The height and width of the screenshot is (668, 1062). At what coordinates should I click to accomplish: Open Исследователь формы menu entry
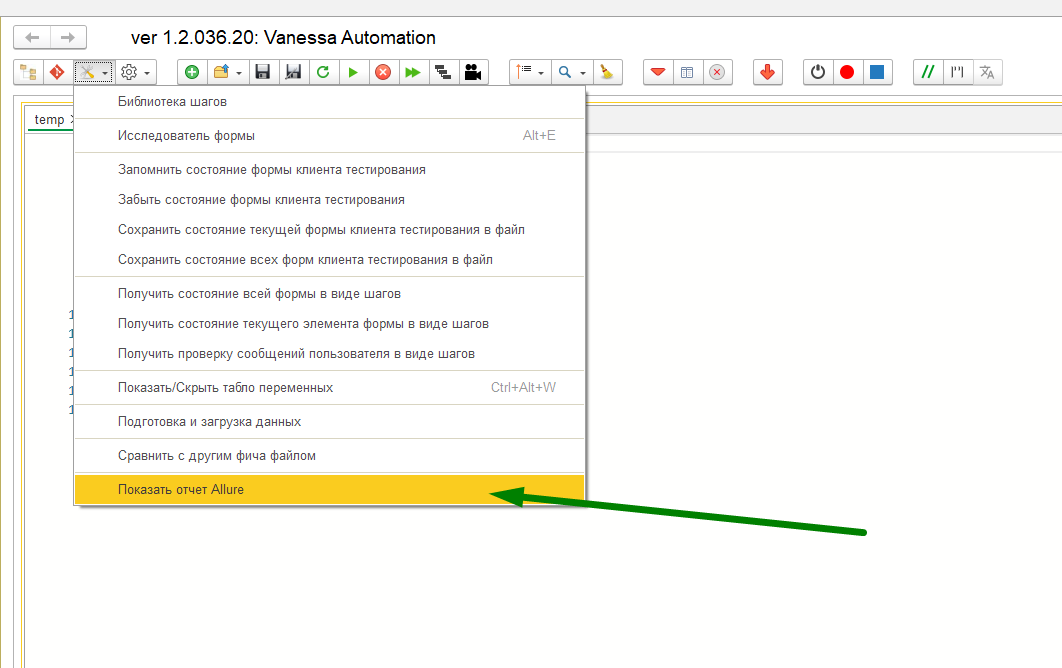tap(329, 135)
